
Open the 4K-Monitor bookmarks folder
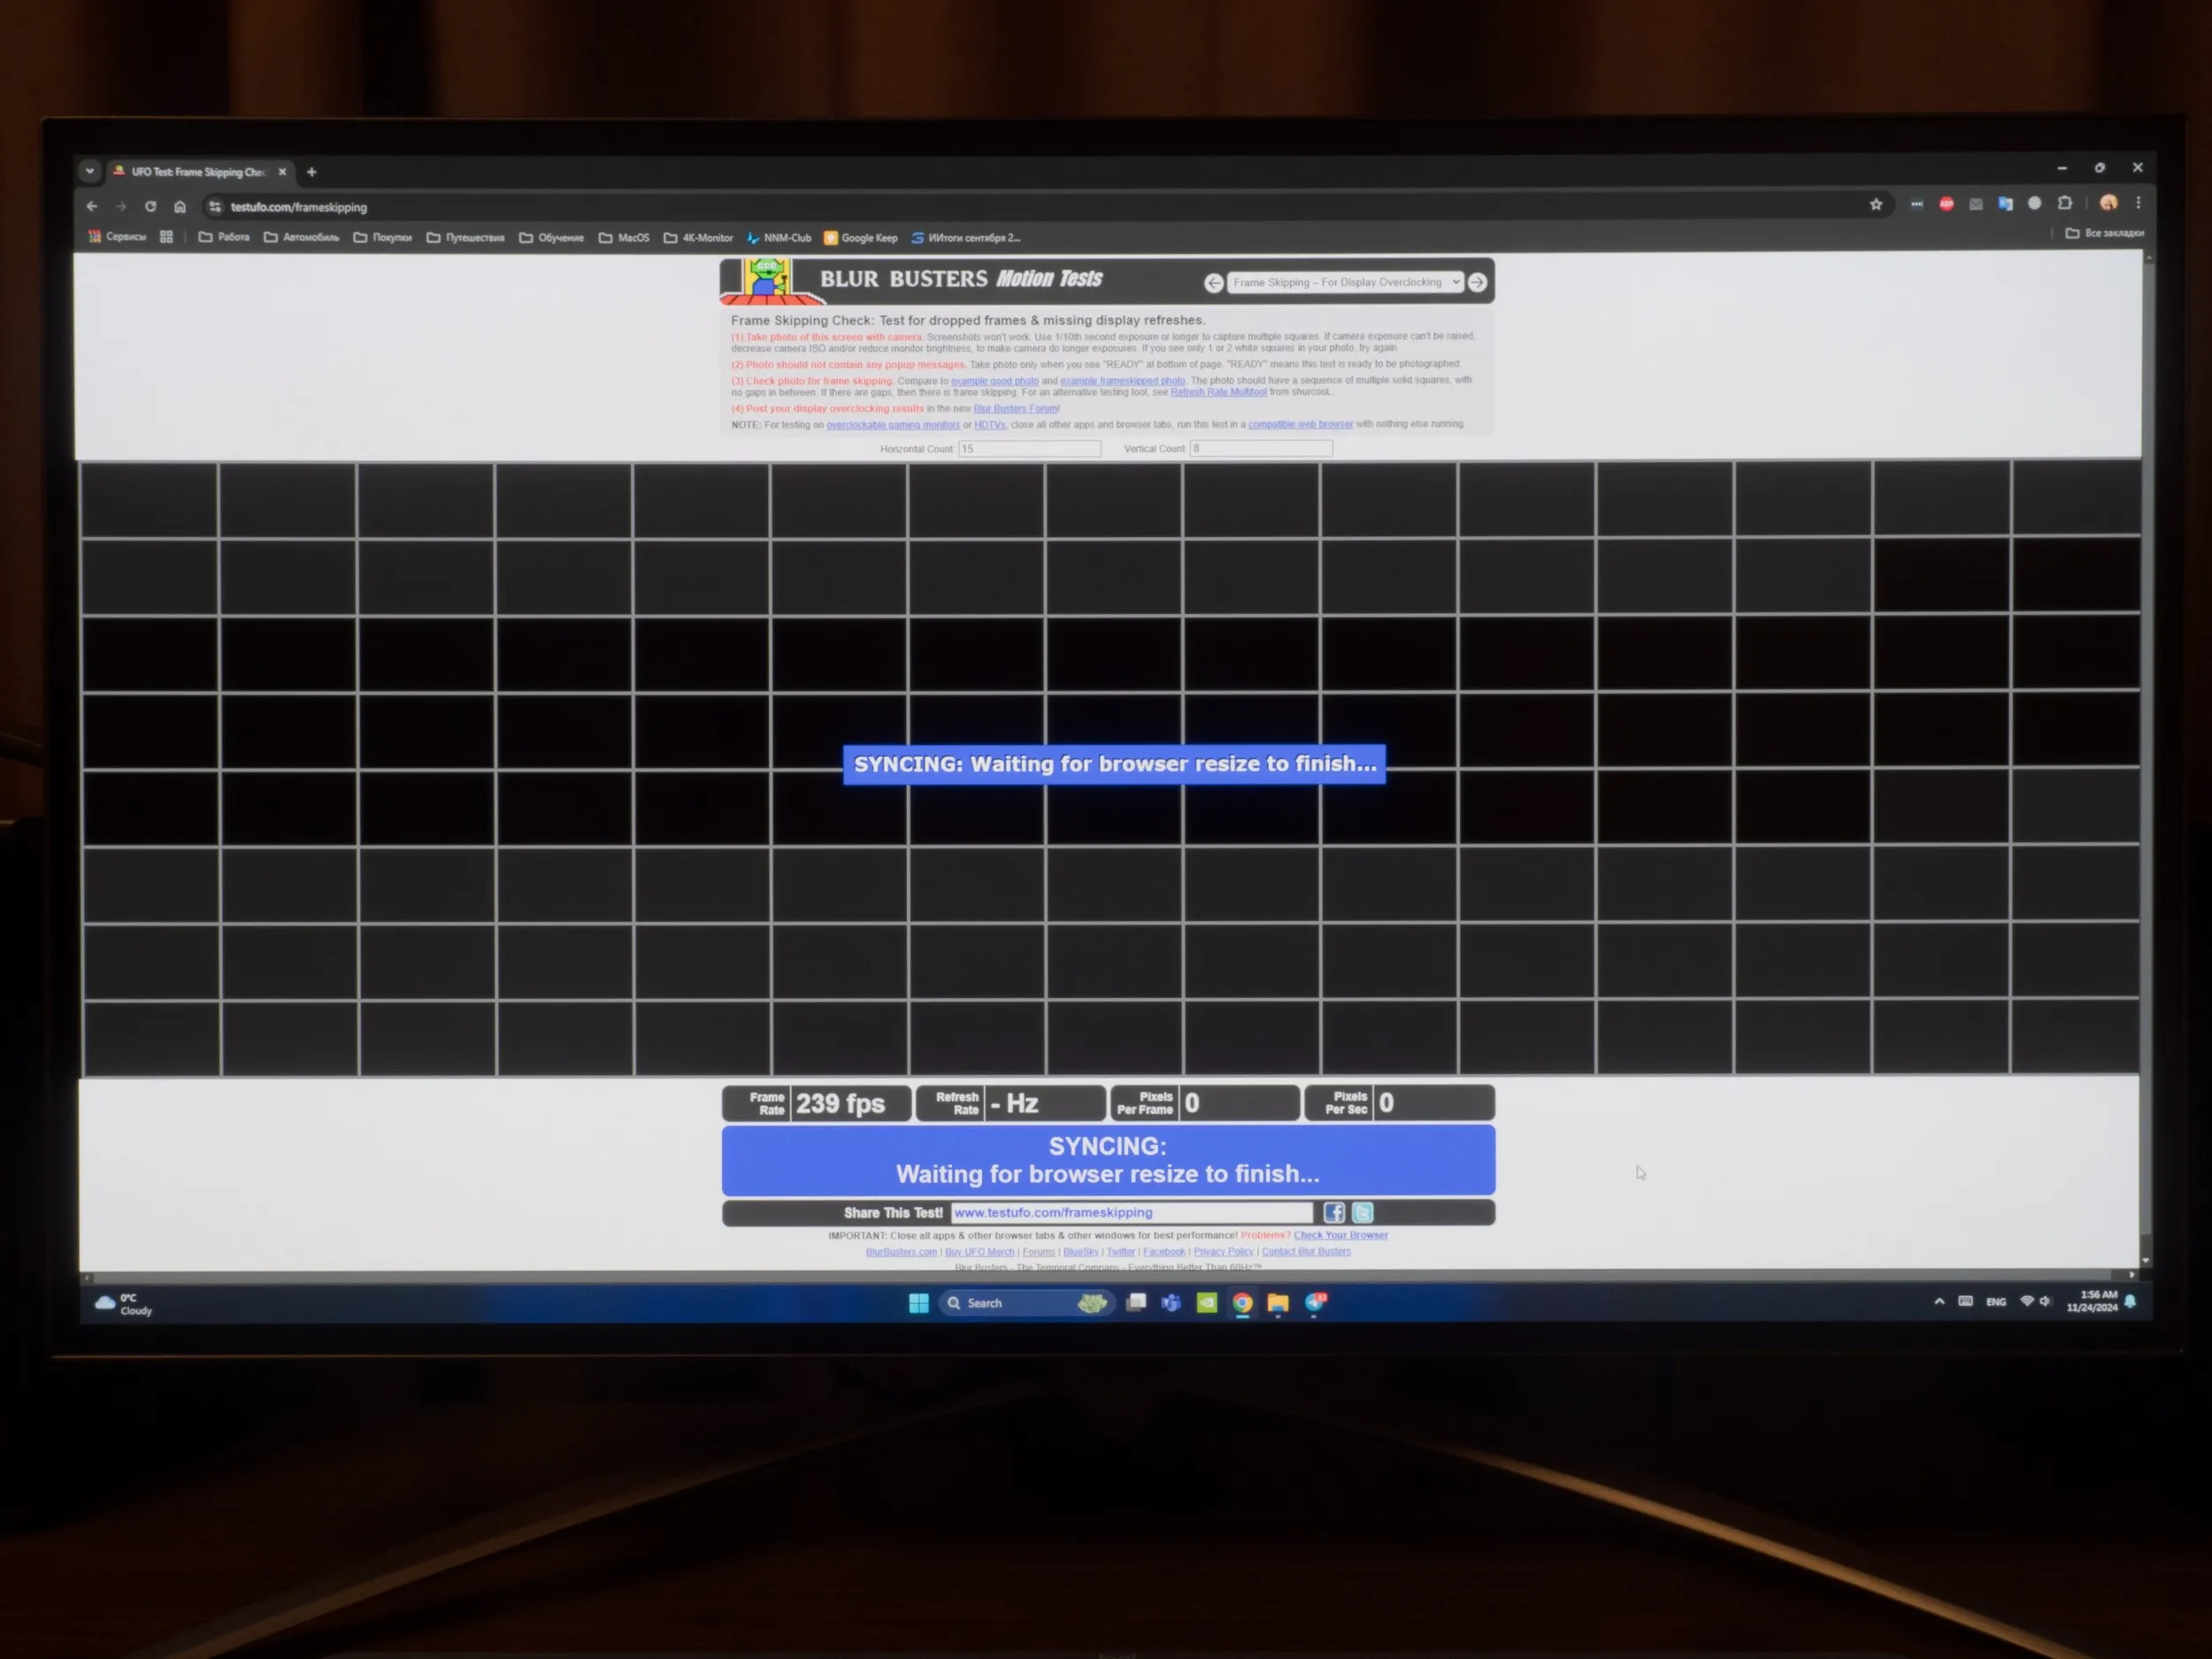pos(698,238)
